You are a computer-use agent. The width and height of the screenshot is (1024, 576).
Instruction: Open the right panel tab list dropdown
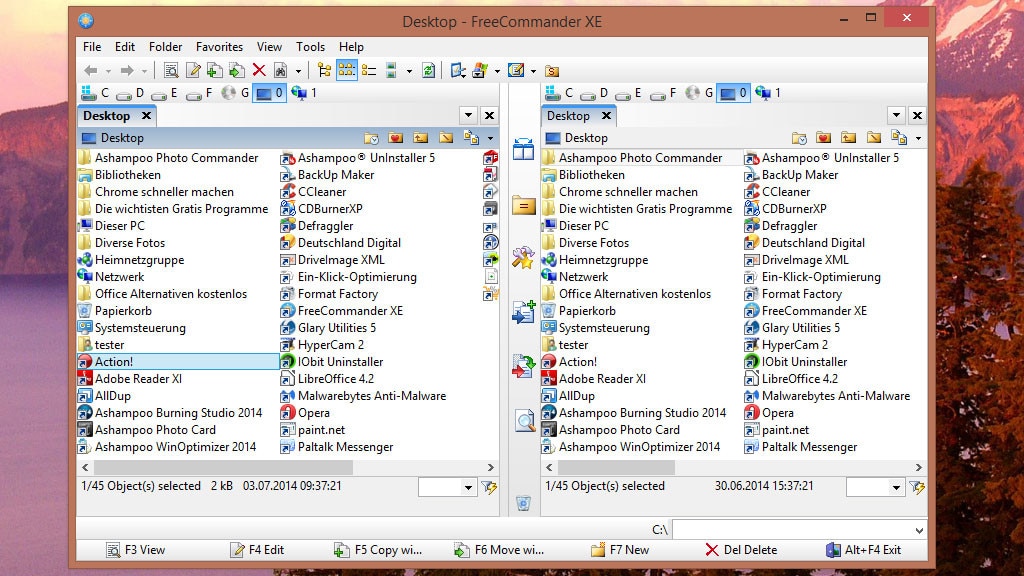896,116
